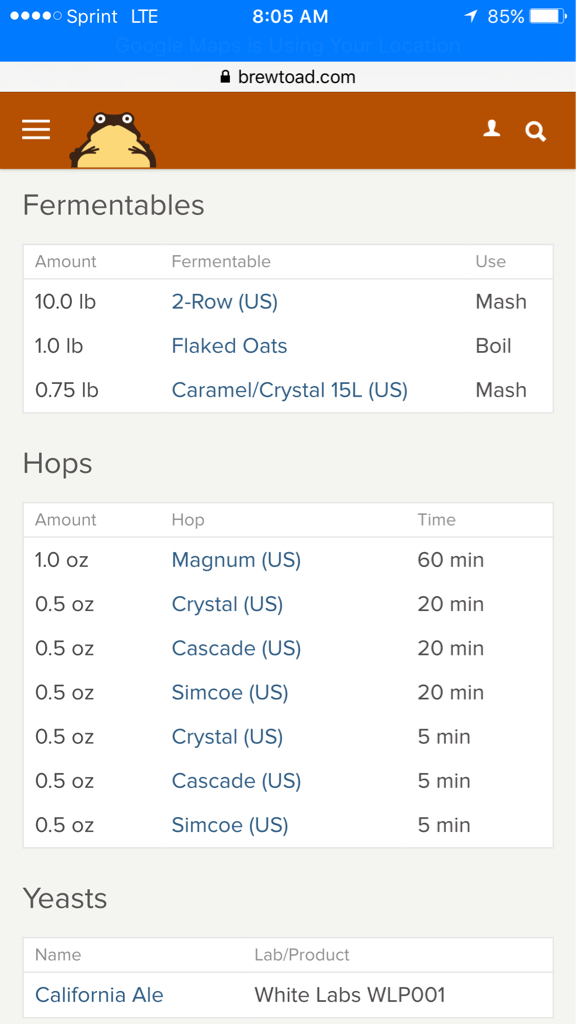Tap the blue Google Maps location banner
The height and width of the screenshot is (1024, 576).
[288, 46]
